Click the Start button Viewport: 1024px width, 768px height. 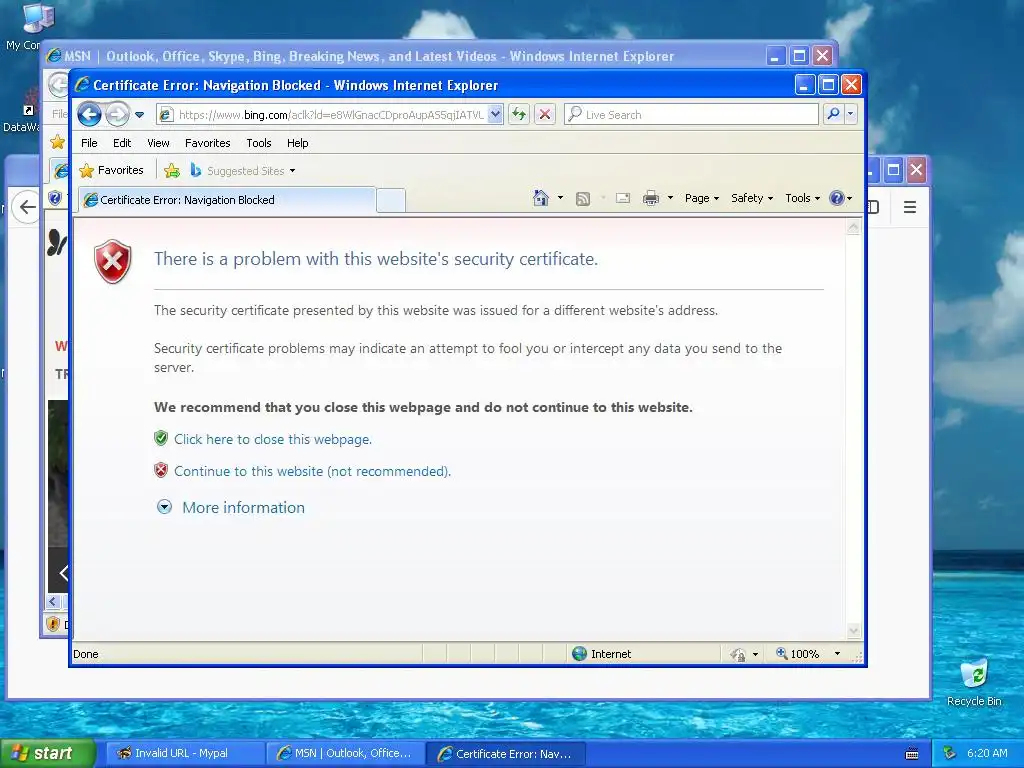tap(48, 753)
